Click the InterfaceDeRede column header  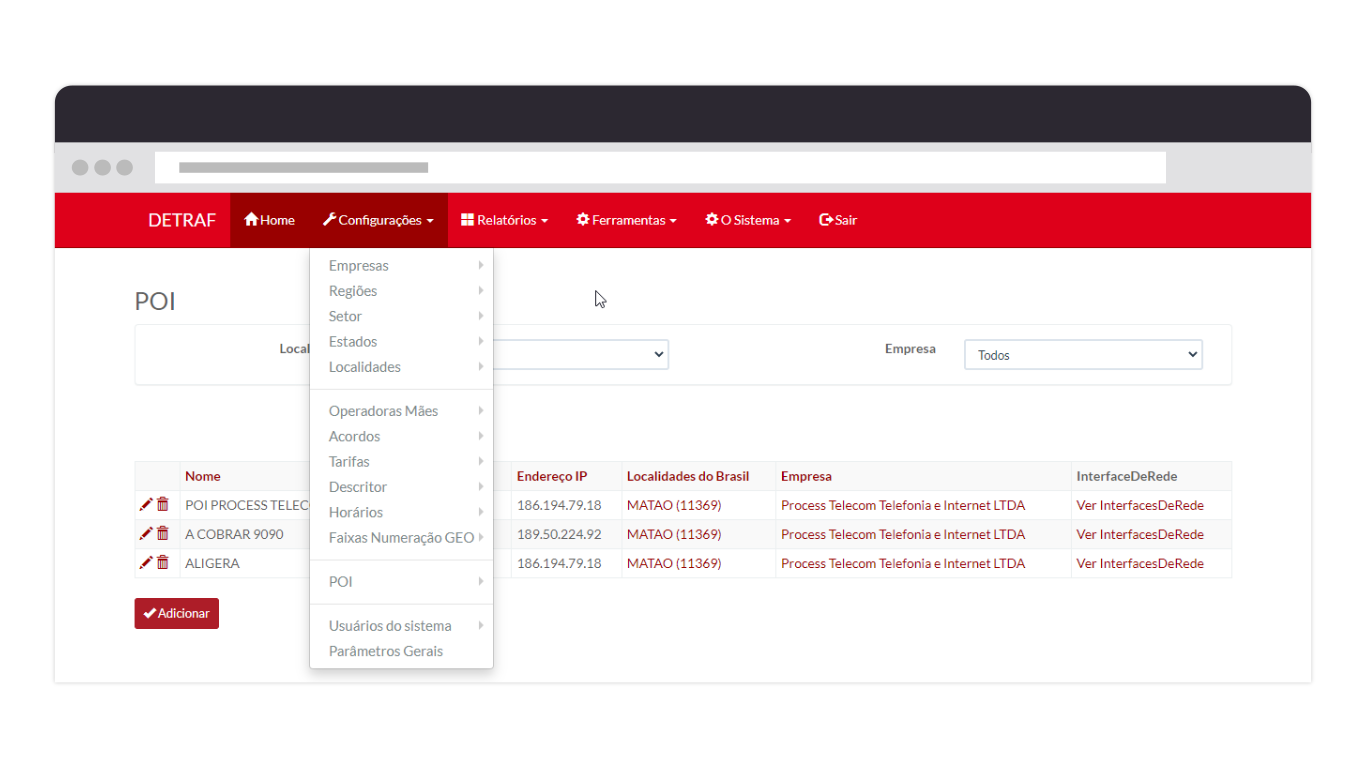tap(1127, 476)
